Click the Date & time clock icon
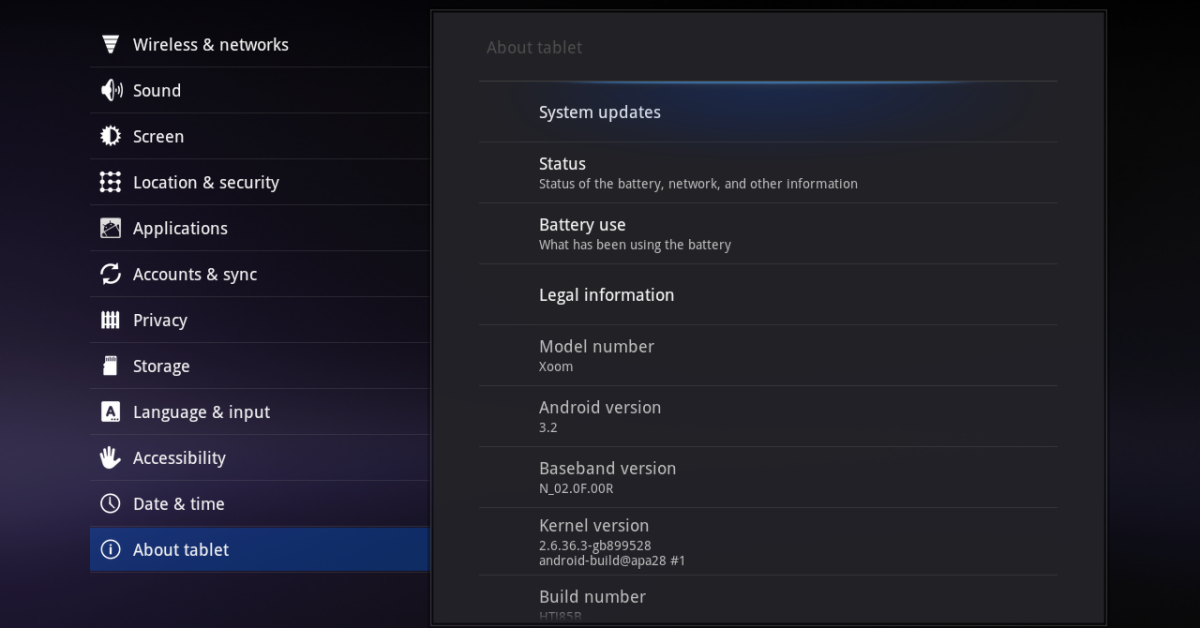This screenshot has width=1200, height=628. 110,504
